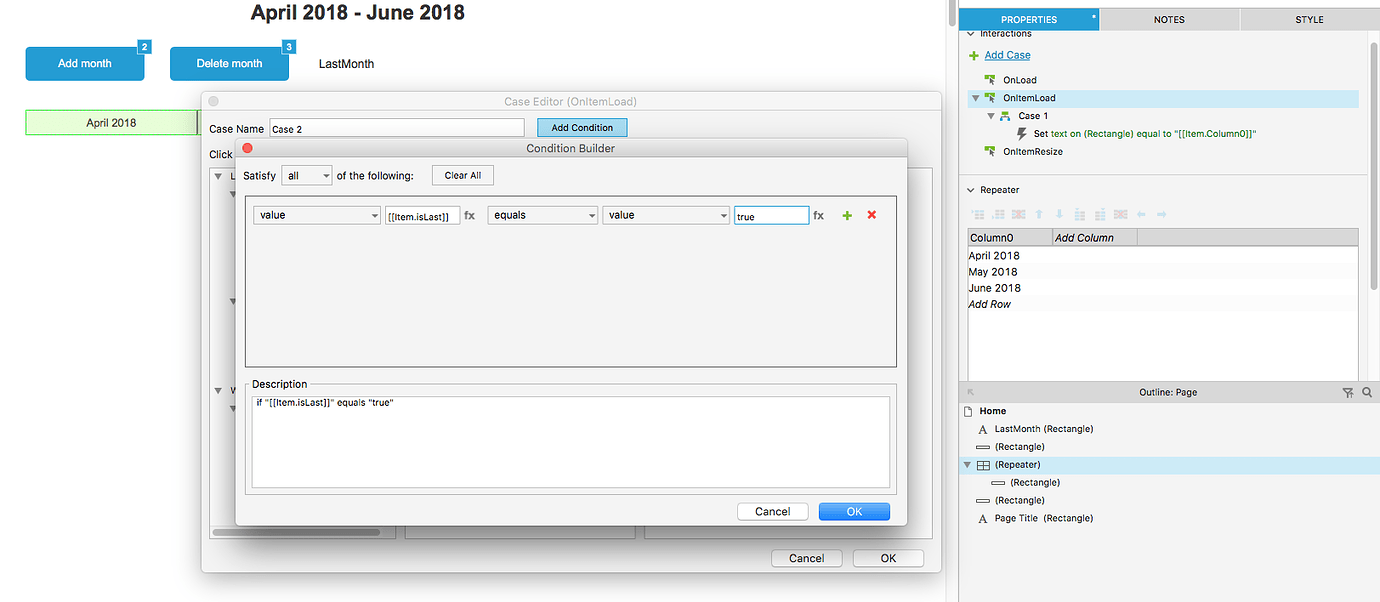Collapse the Repeater node in Outline
Viewport: 1380px width, 602px height.
[967, 465]
